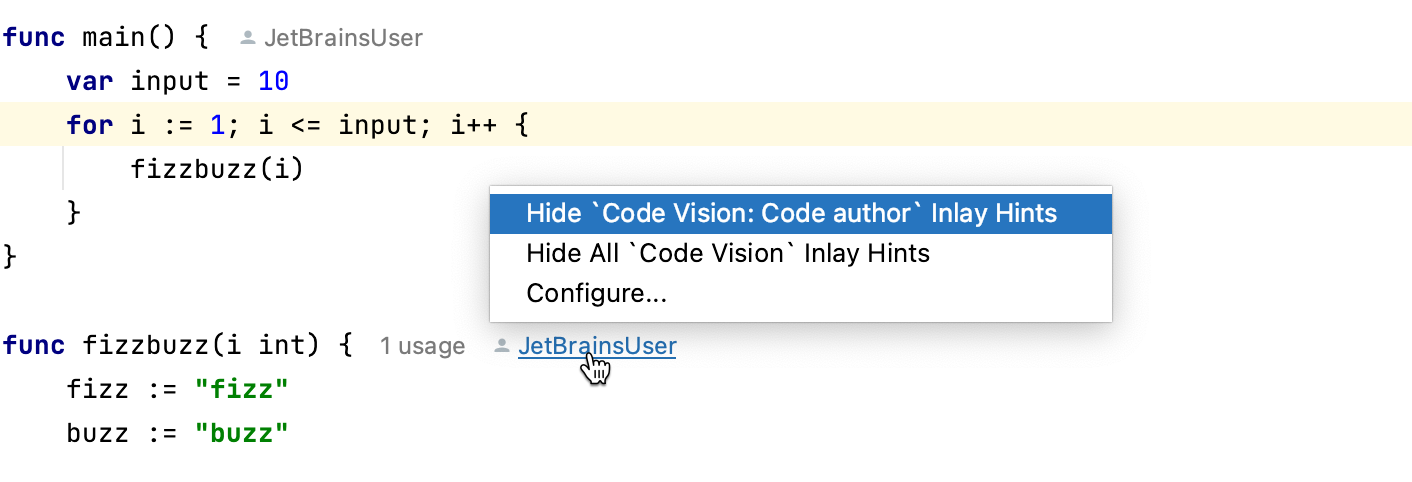
Task: Select Hide Code author Inlay Hints option
Action: click(x=791, y=214)
